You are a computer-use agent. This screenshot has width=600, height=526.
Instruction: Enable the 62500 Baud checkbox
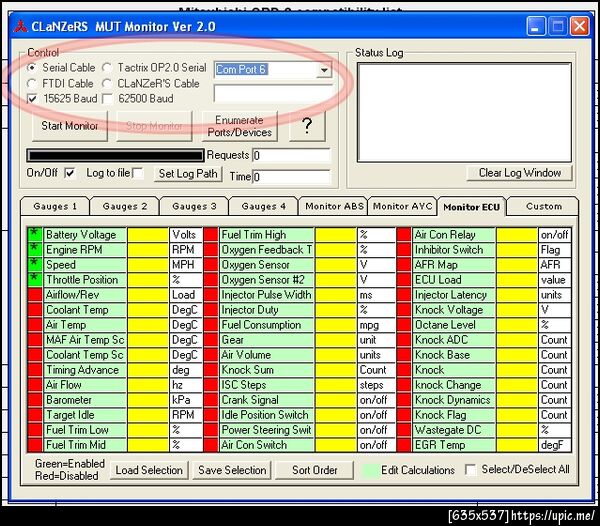pyautogui.click(x=107, y=99)
